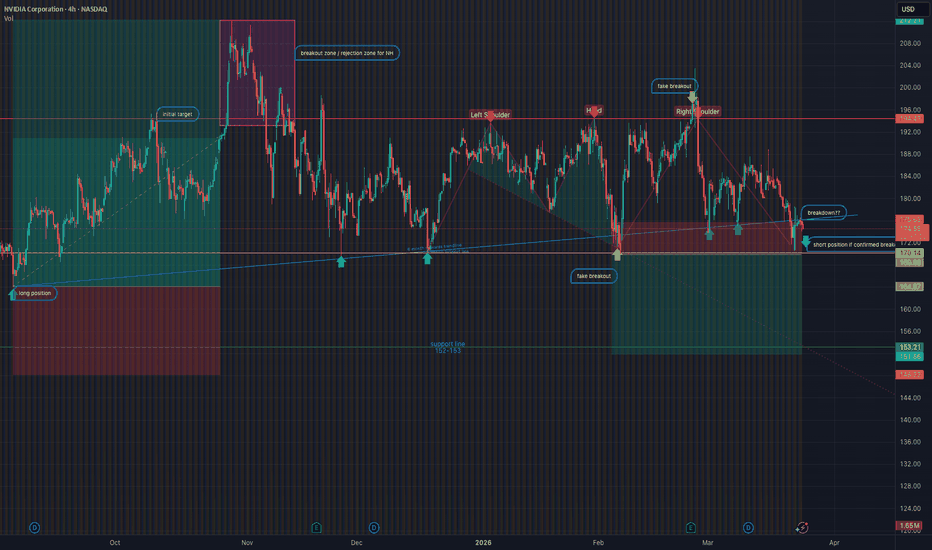Open the USD currency selector
The width and height of the screenshot is (932, 550).
[907, 9]
